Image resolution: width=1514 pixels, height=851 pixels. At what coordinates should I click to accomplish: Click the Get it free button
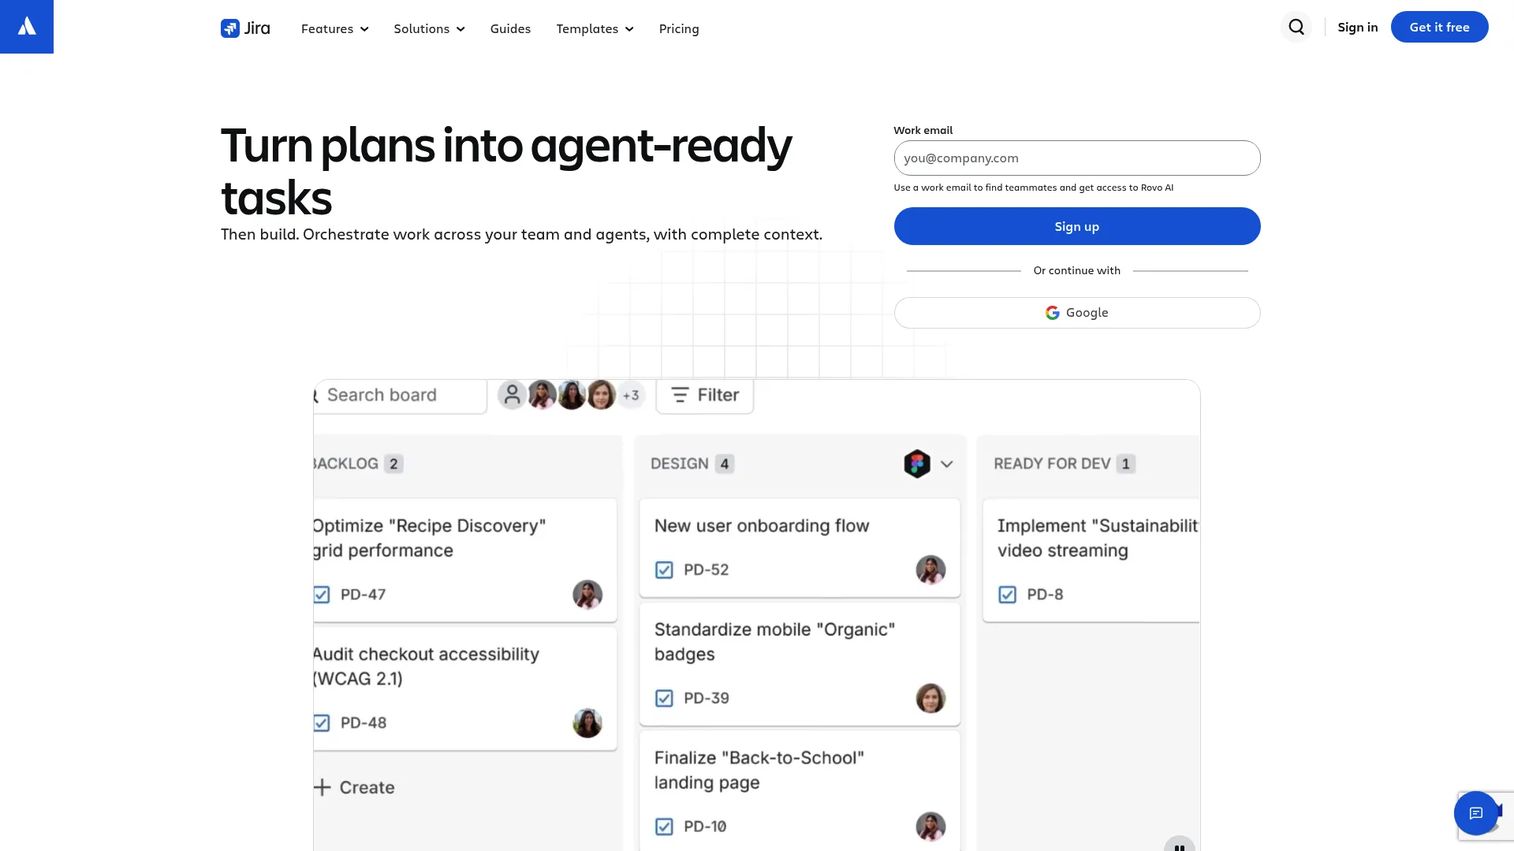[1439, 27]
